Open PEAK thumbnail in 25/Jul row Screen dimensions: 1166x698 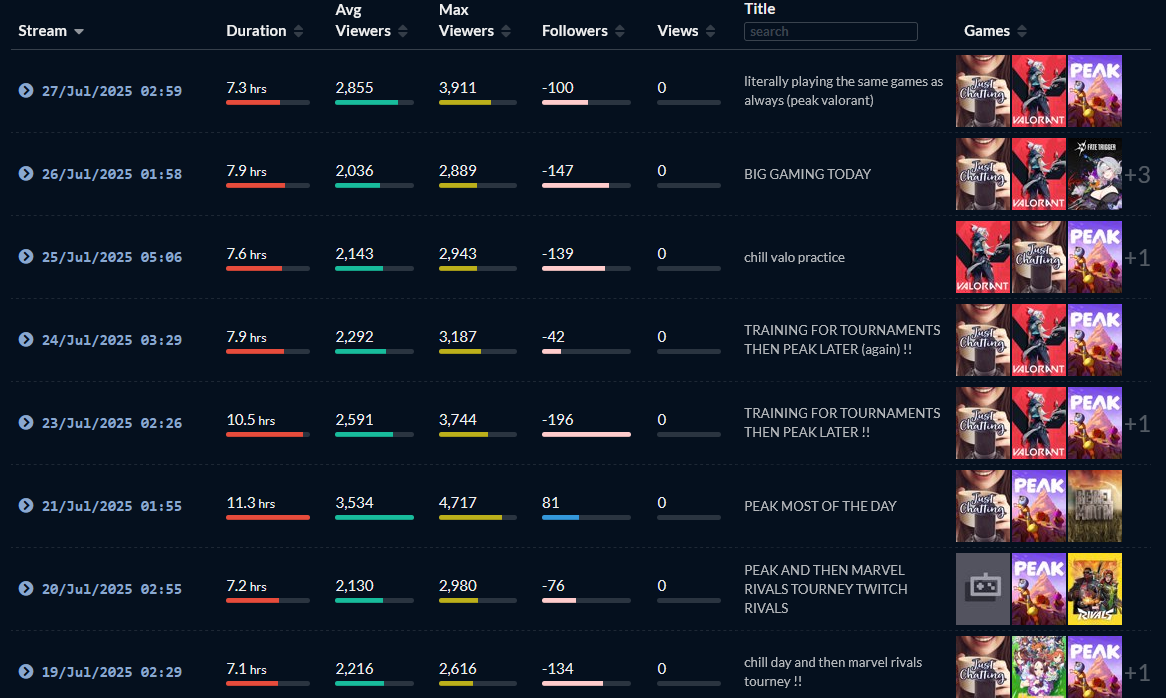[1095, 256]
